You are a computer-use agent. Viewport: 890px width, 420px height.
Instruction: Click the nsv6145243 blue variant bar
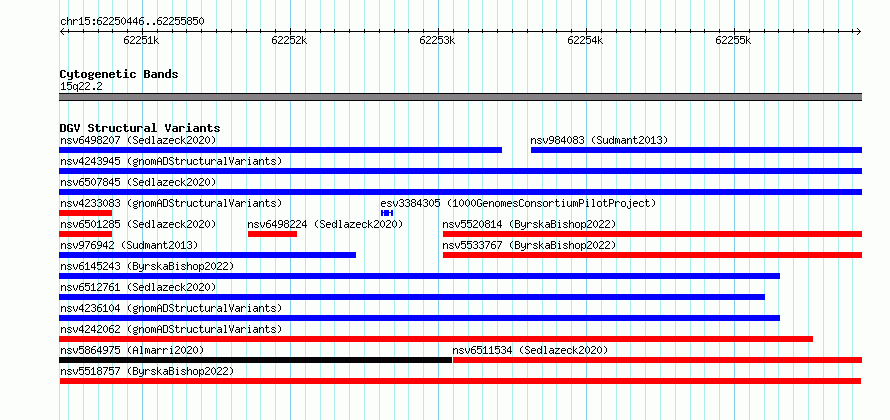click(419, 276)
